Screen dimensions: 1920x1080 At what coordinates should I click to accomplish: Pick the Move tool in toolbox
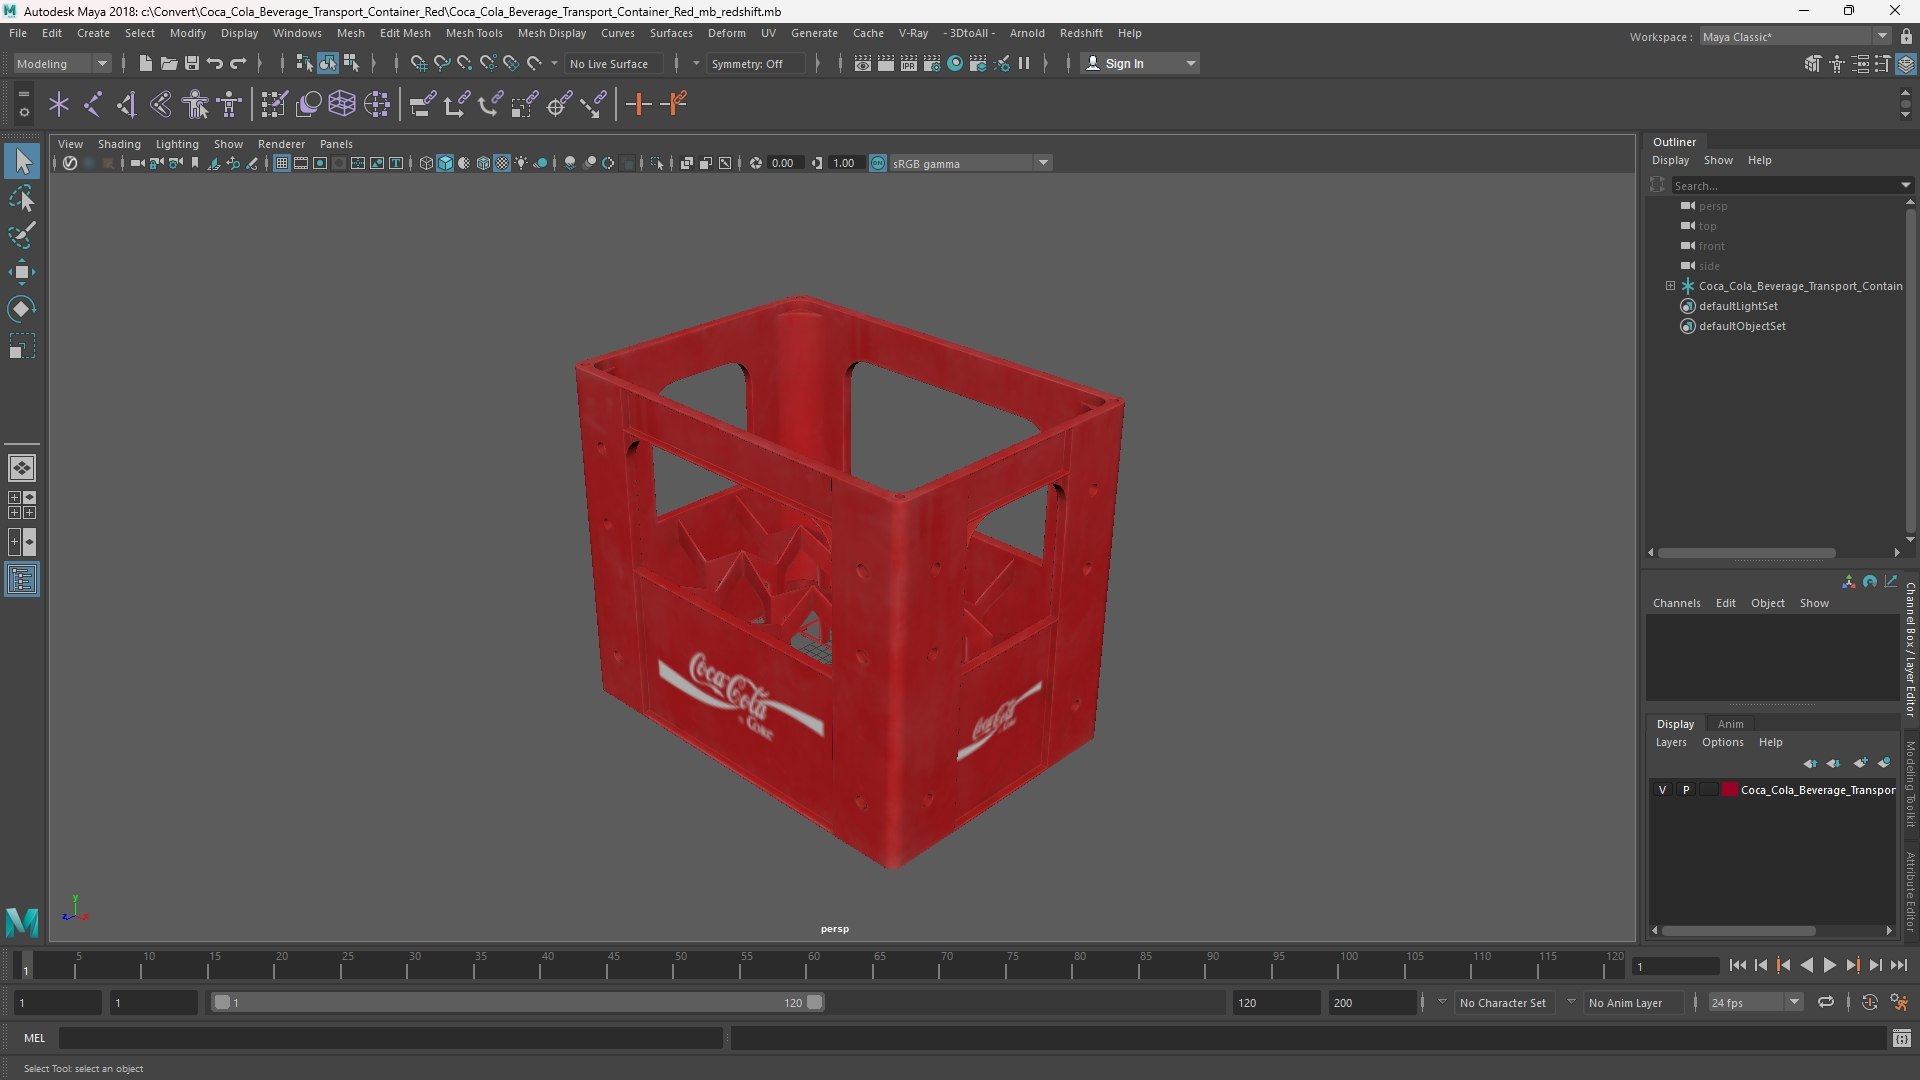point(22,272)
